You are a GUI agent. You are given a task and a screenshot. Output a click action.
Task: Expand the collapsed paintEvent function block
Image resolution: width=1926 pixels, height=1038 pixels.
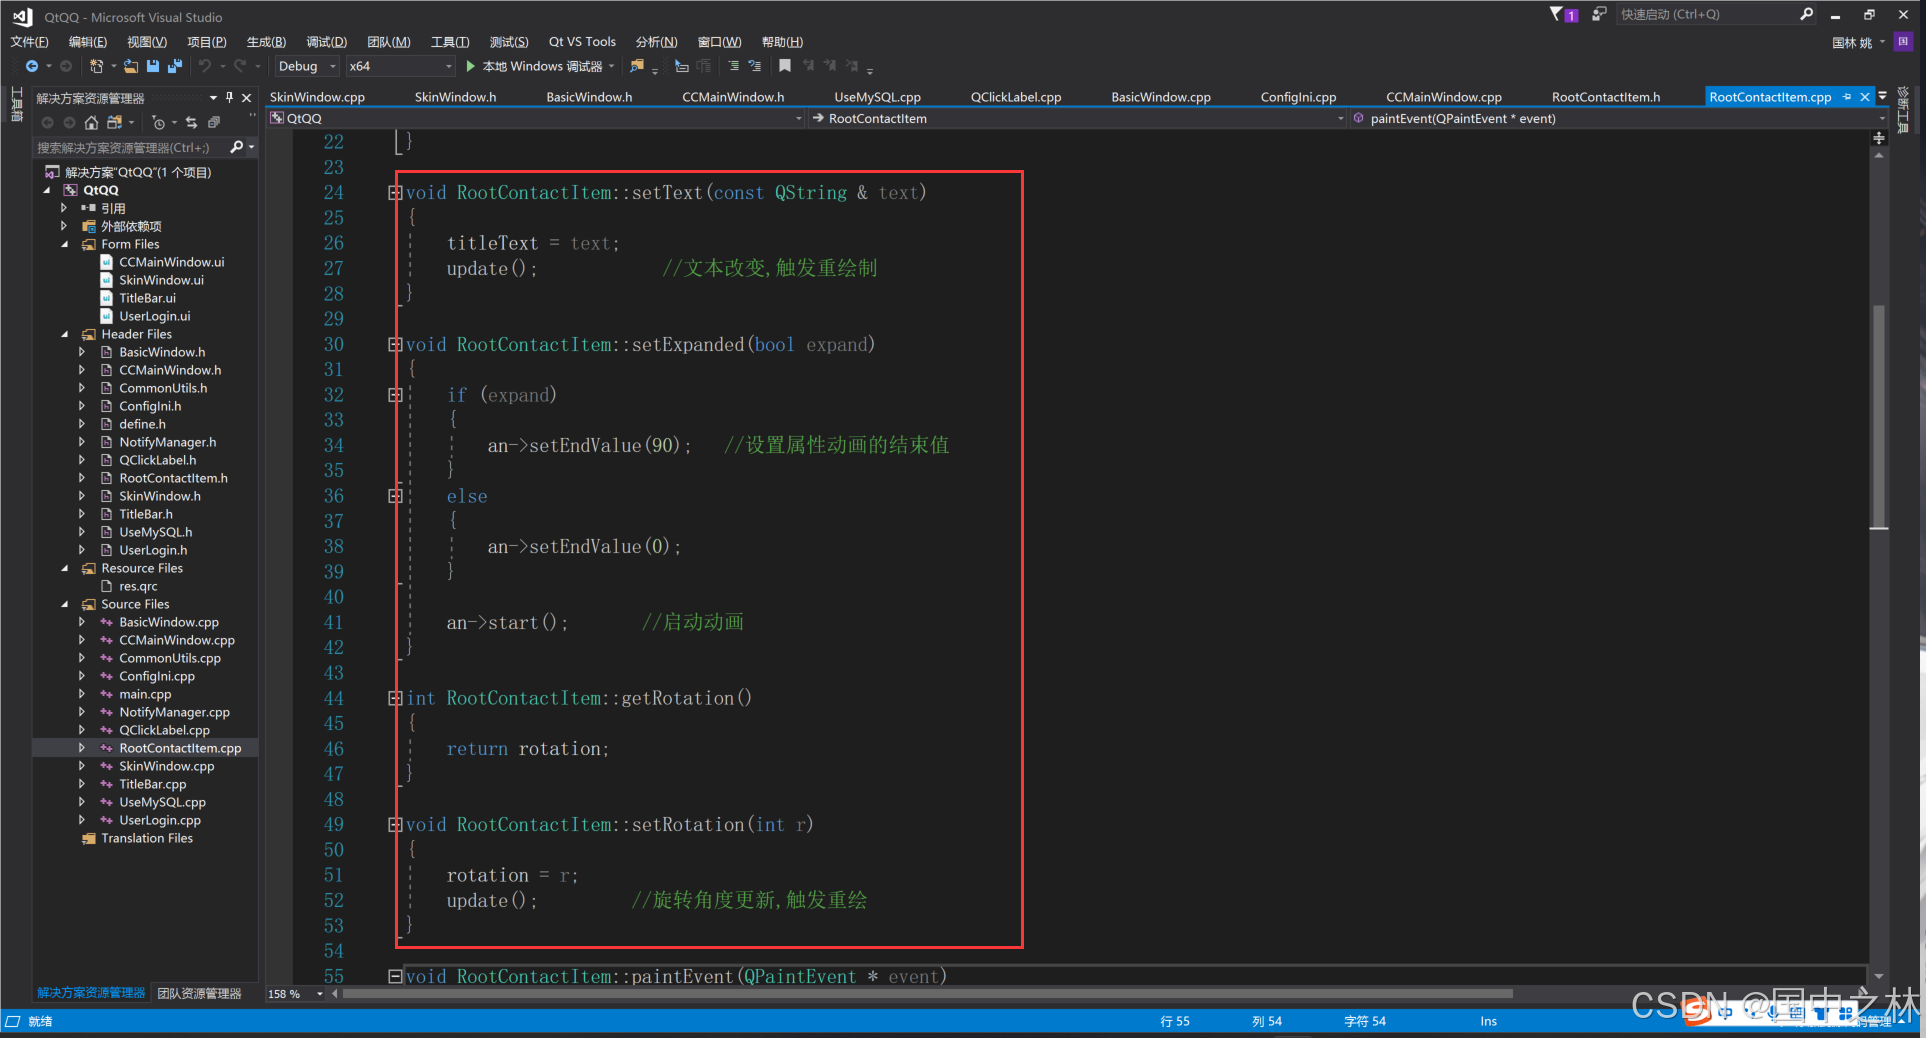[395, 976]
